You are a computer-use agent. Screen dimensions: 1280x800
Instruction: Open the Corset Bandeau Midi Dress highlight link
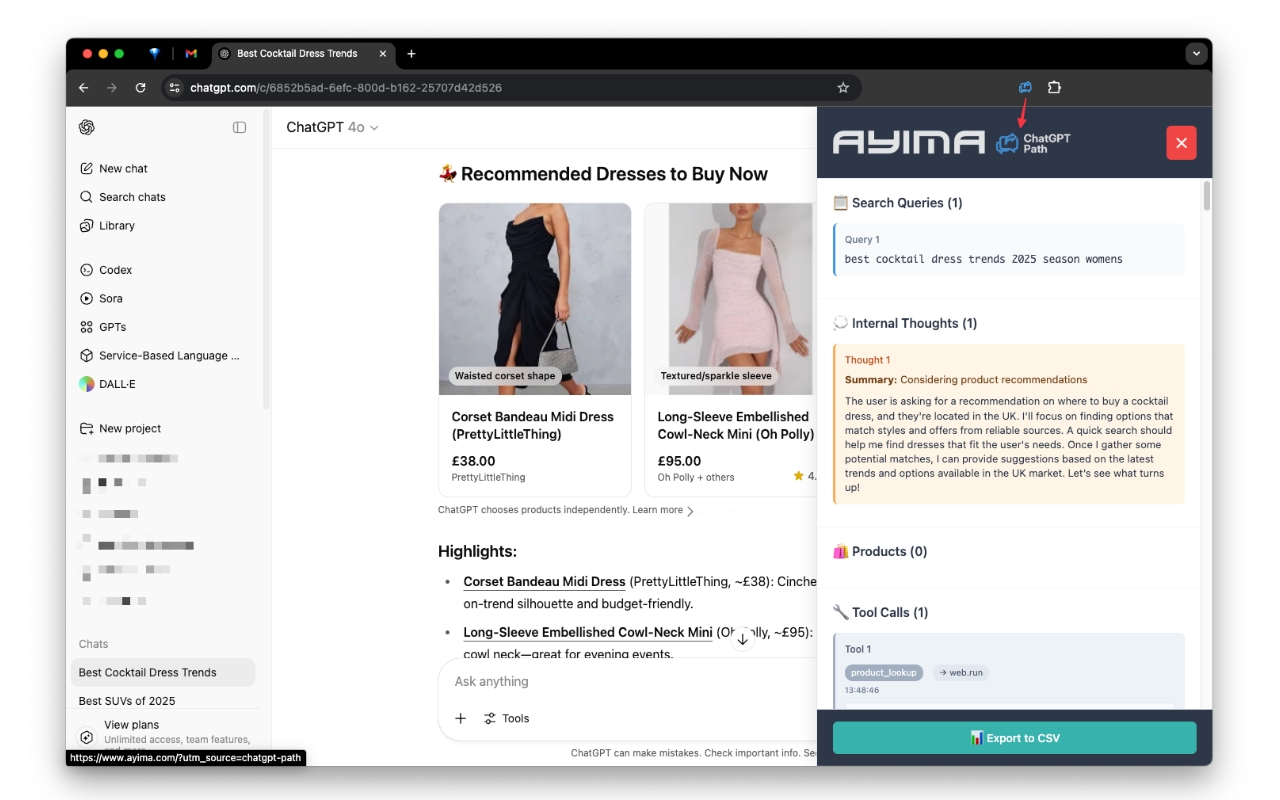[544, 582]
